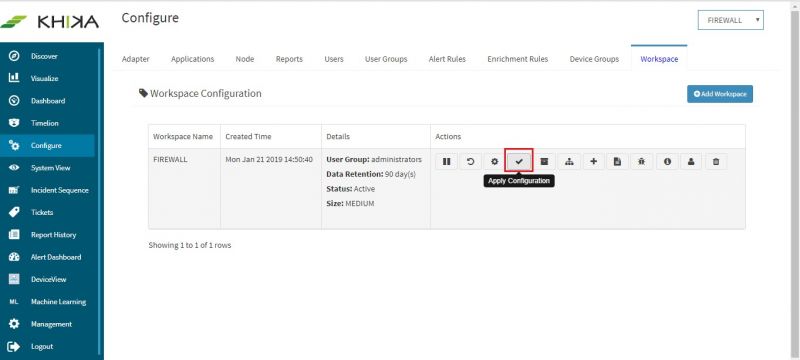The image size is (800, 360).
Task: Click the Apply Configuration checkmark button
Action: (x=519, y=162)
